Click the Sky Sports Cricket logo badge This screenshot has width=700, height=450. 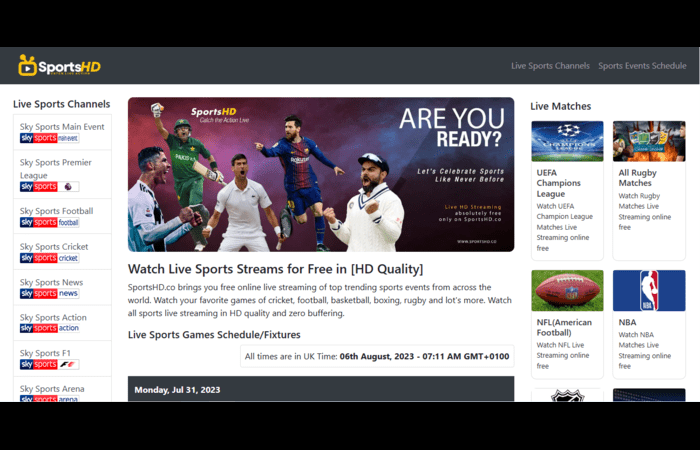50,258
